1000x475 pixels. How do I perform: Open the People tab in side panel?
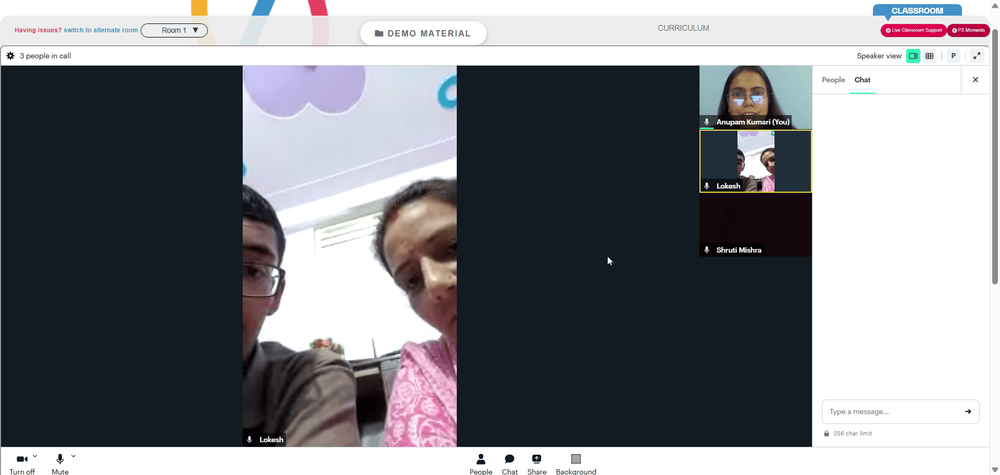(x=833, y=80)
